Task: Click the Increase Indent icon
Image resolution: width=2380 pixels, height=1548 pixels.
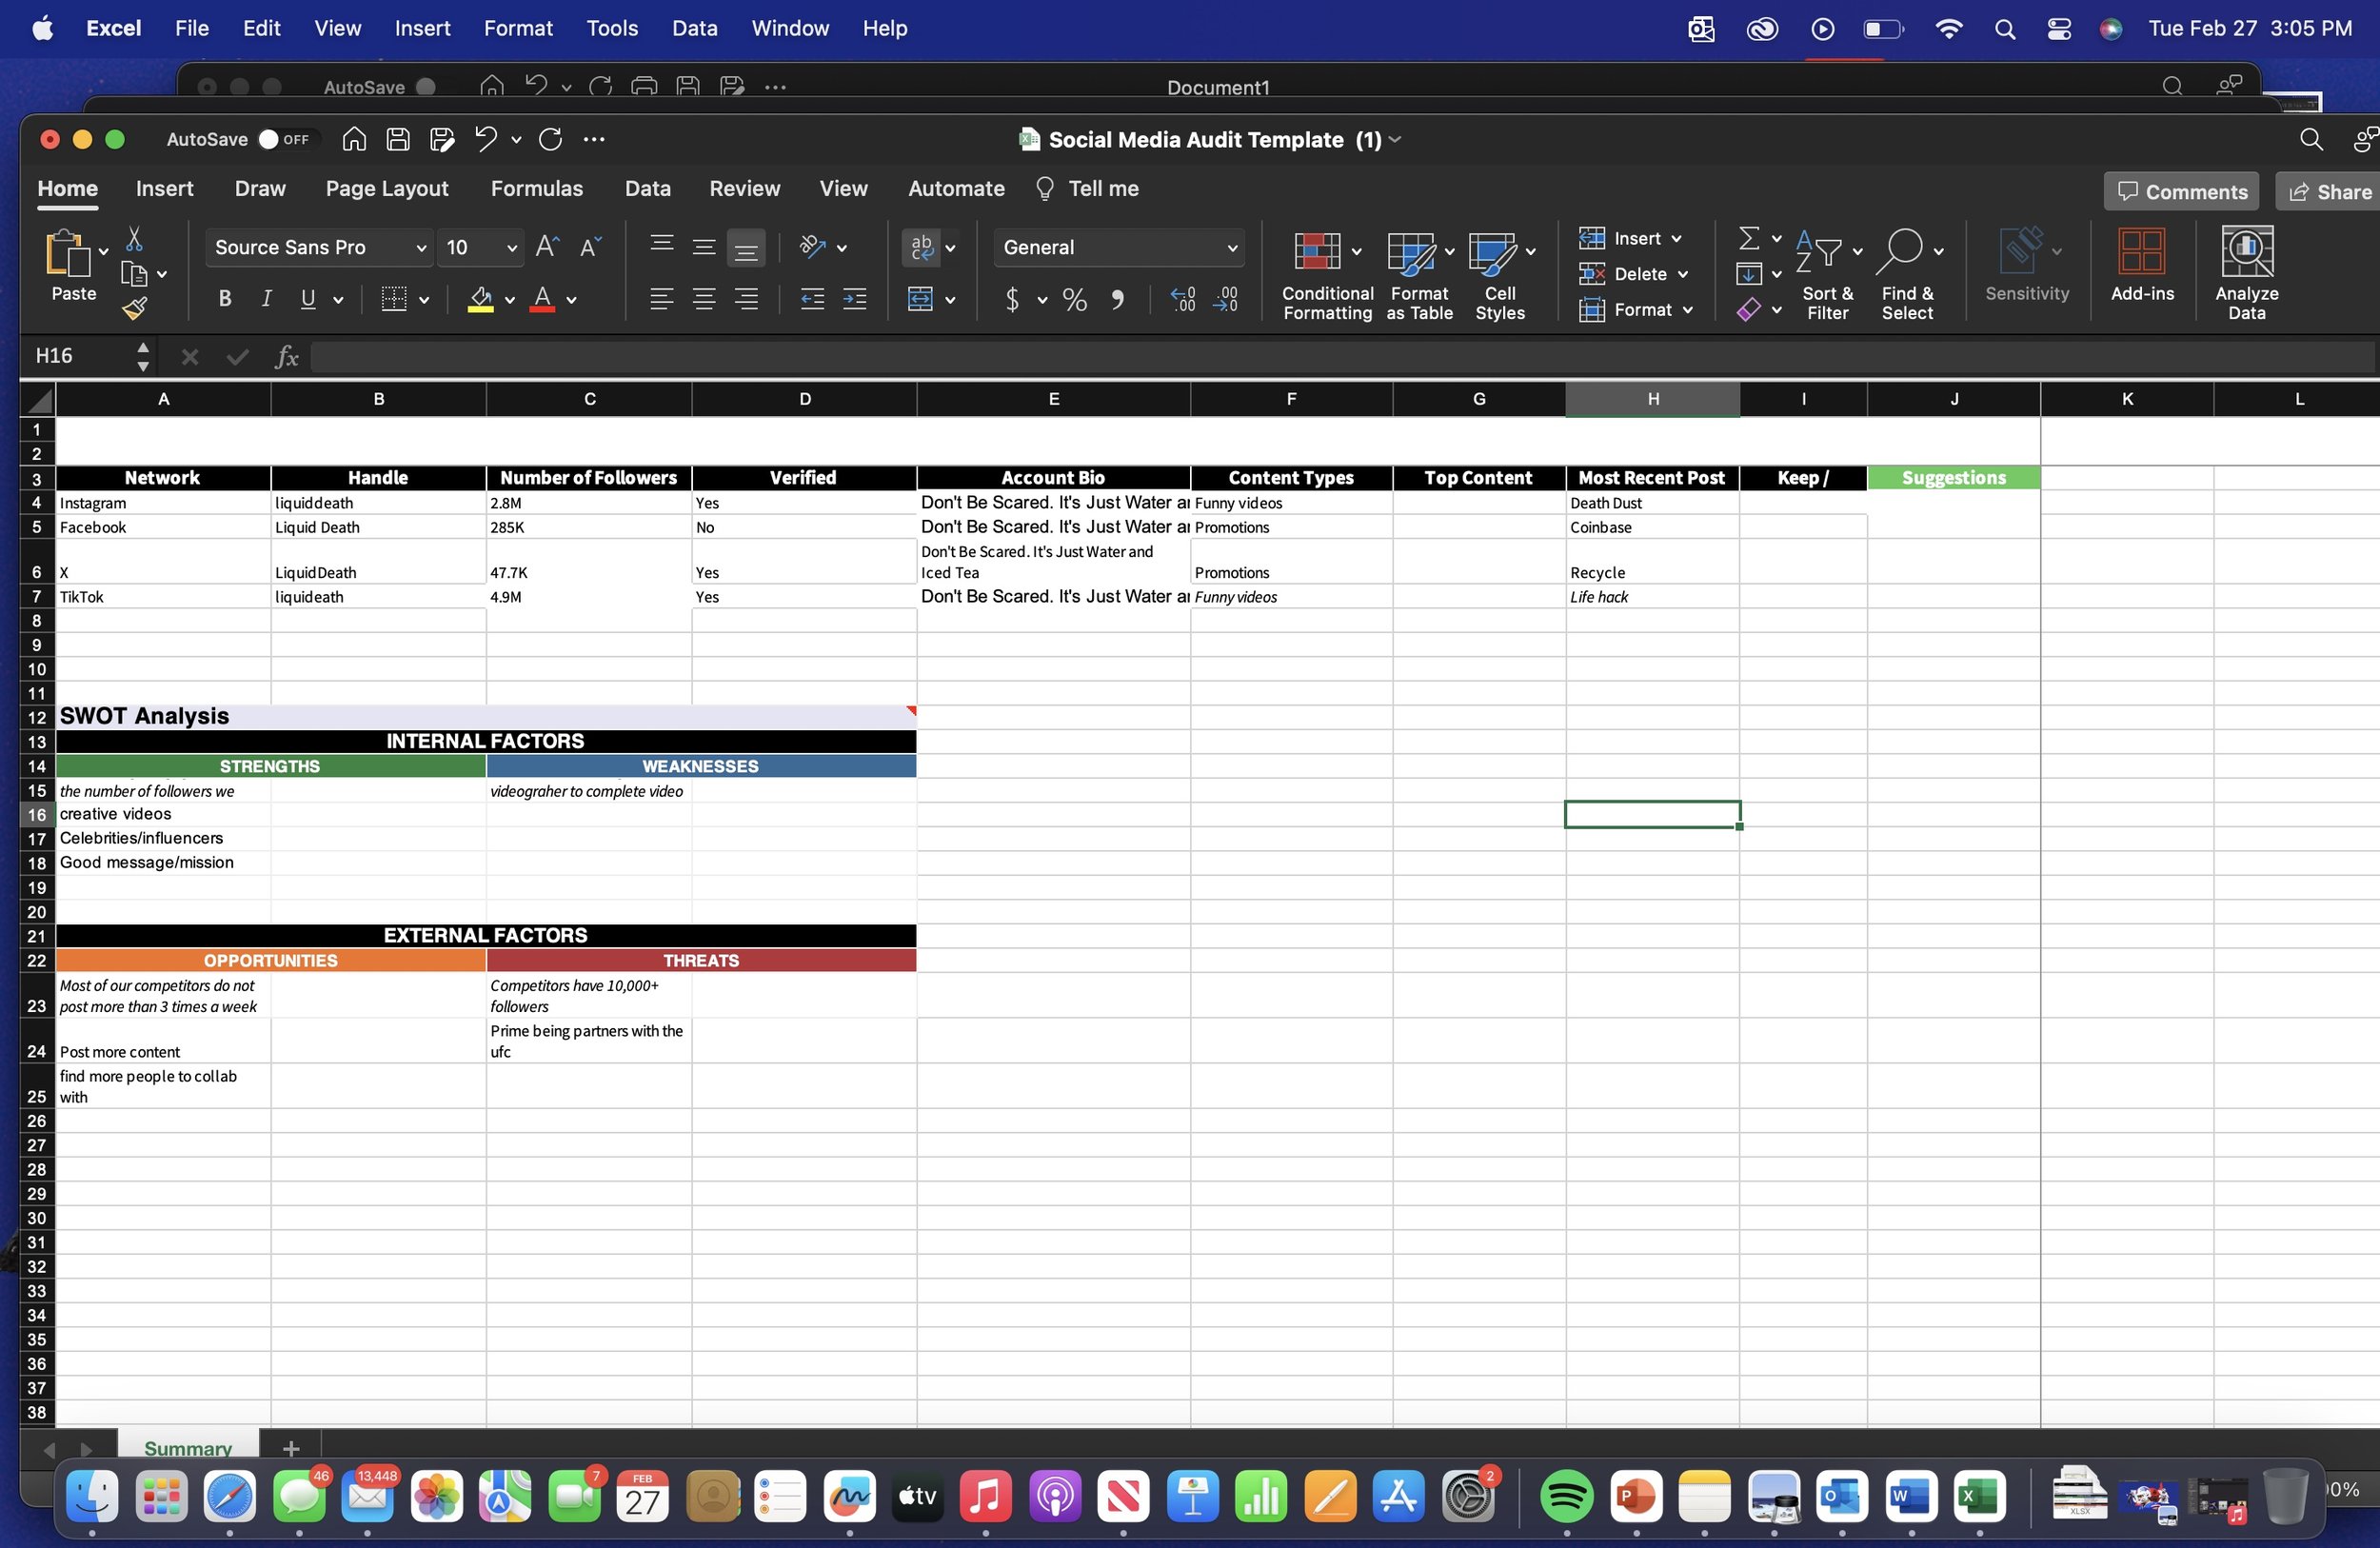Action: click(x=855, y=299)
